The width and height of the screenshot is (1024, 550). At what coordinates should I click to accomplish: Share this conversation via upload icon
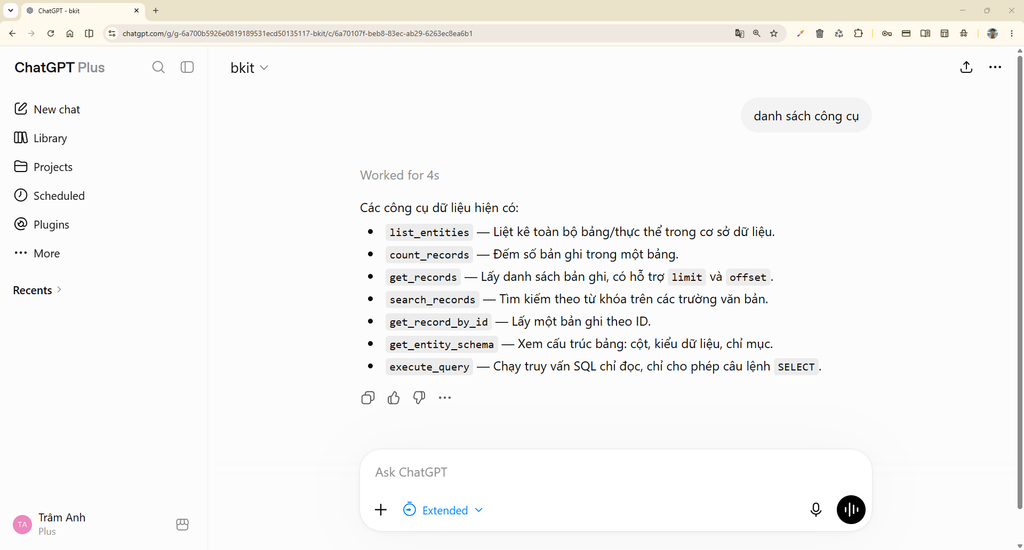click(x=966, y=67)
